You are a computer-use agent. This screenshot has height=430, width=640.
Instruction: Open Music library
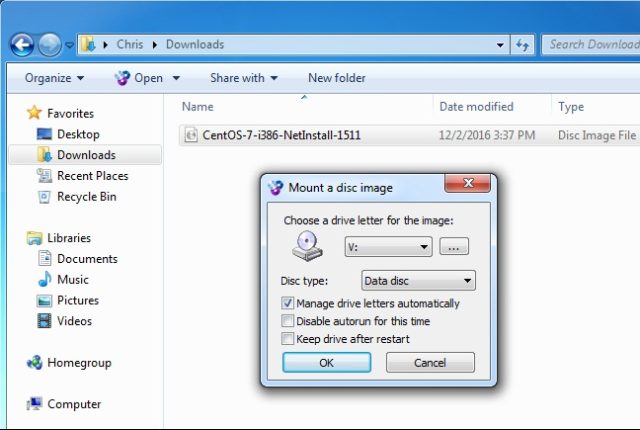tap(73, 279)
